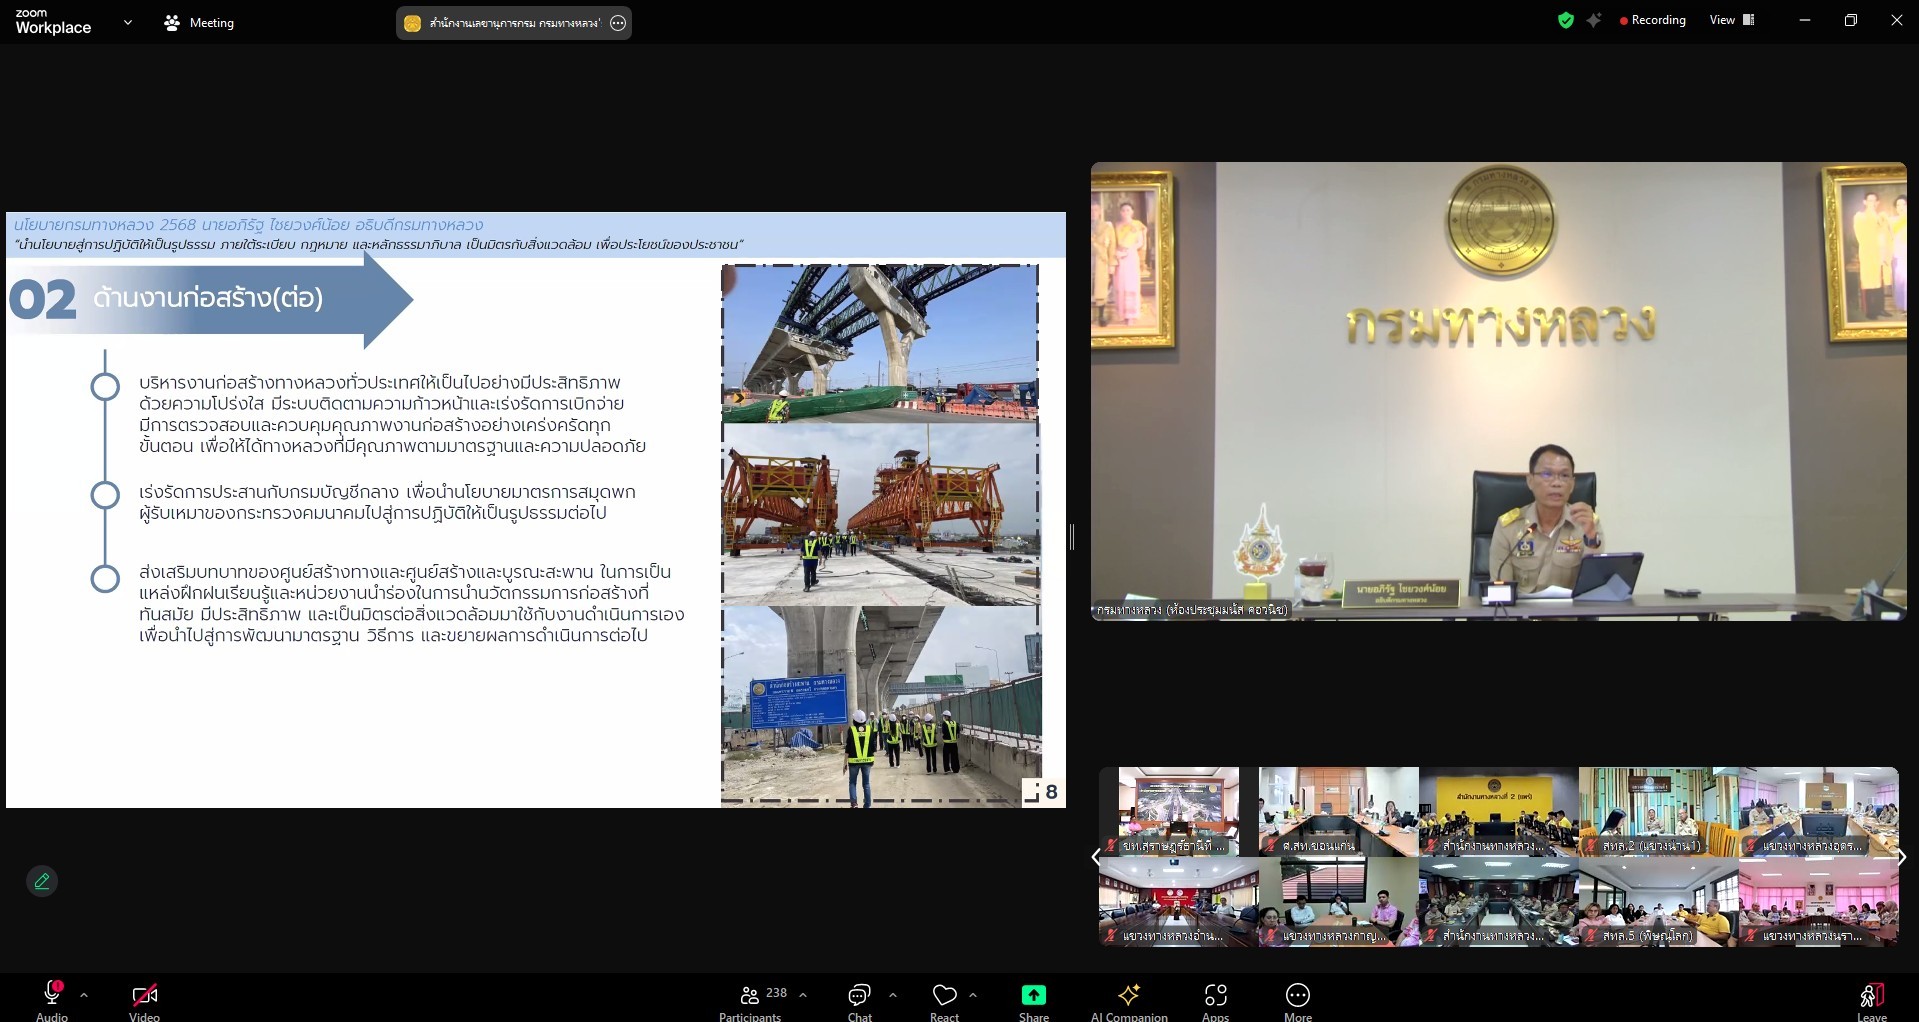The height and width of the screenshot is (1022, 1919).
Task: Open the Participants panel
Action: point(751,998)
